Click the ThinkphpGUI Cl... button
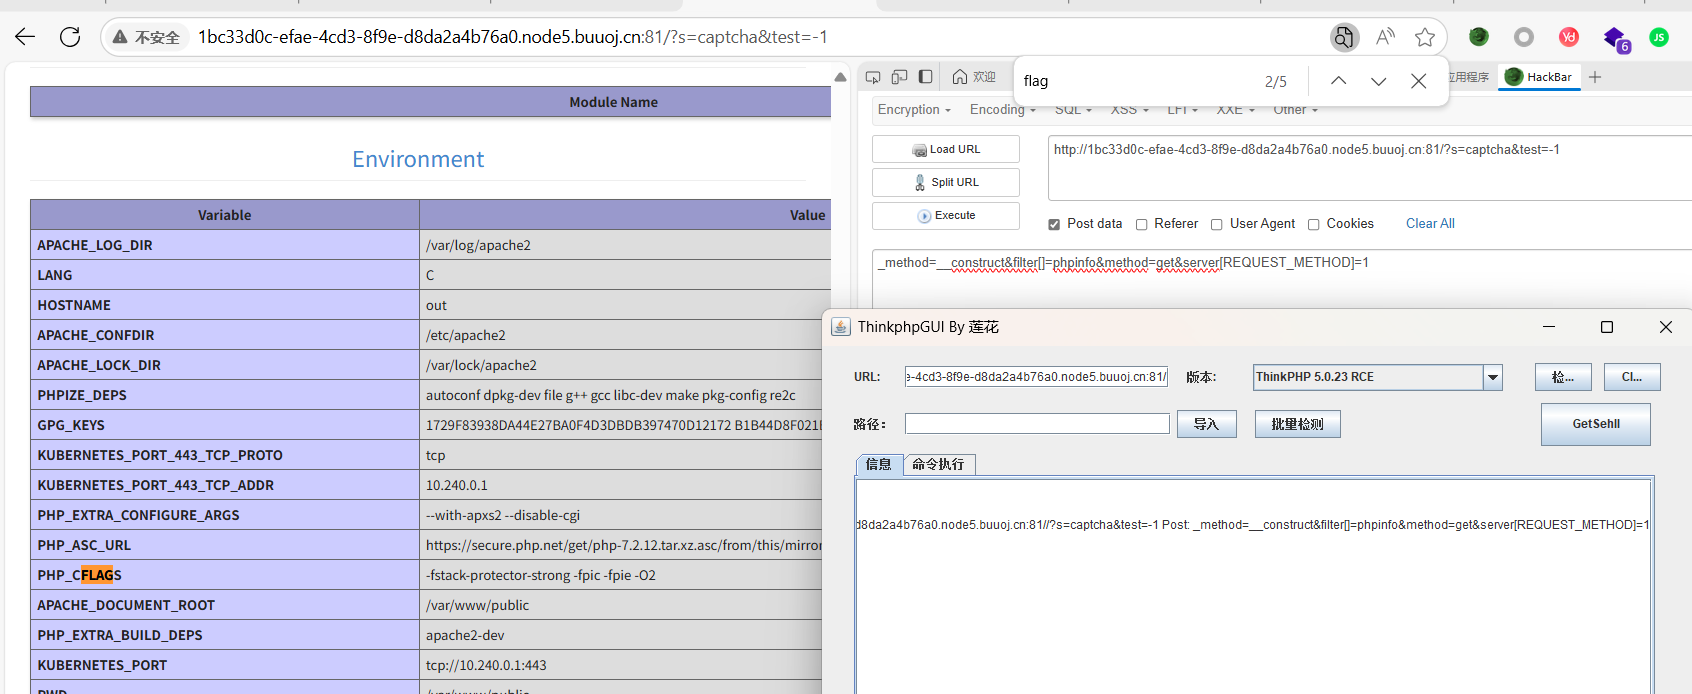Image resolution: width=1692 pixels, height=694 pixels. pos(1632,377)
